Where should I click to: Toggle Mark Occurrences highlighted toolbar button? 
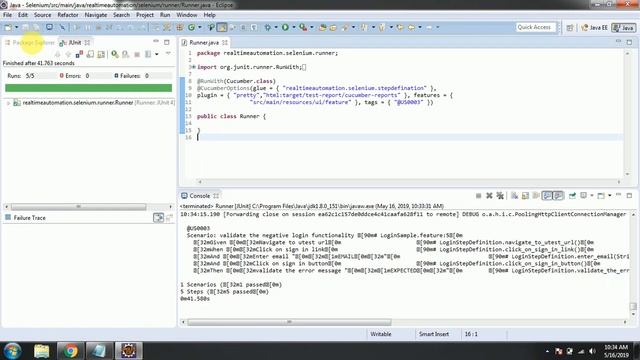222,27
